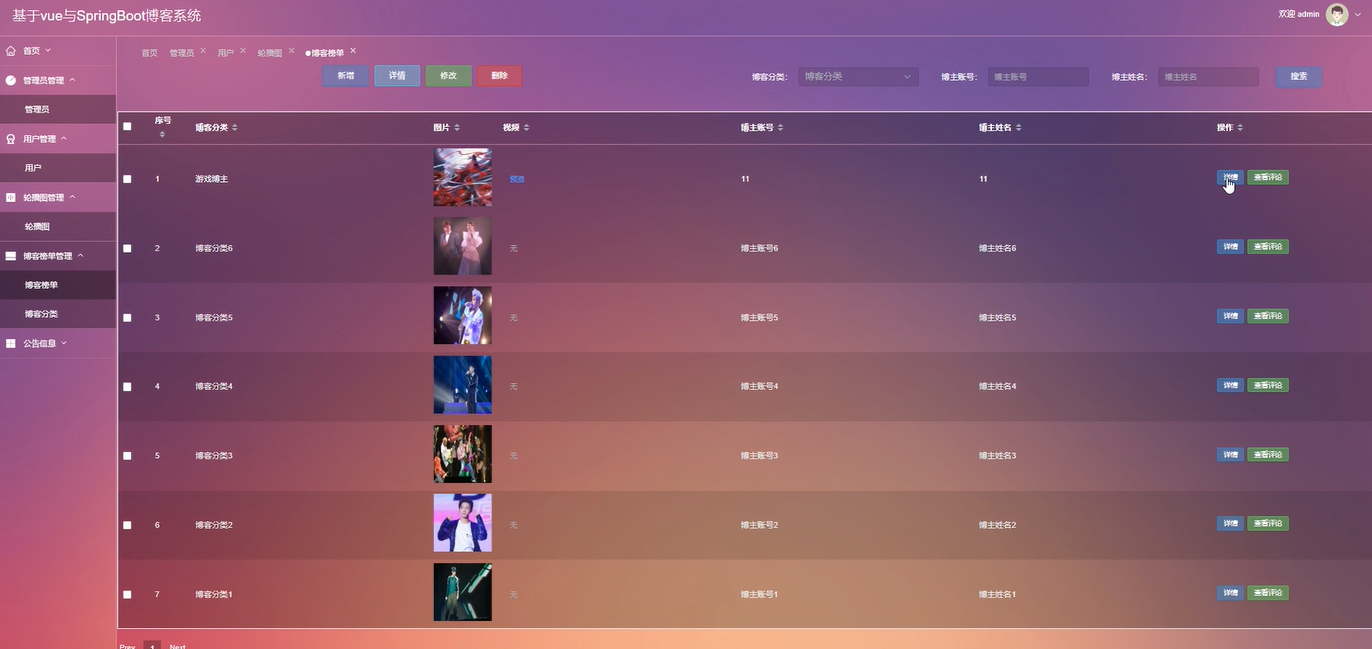Click the 搜索 button

coord(1298,76)
